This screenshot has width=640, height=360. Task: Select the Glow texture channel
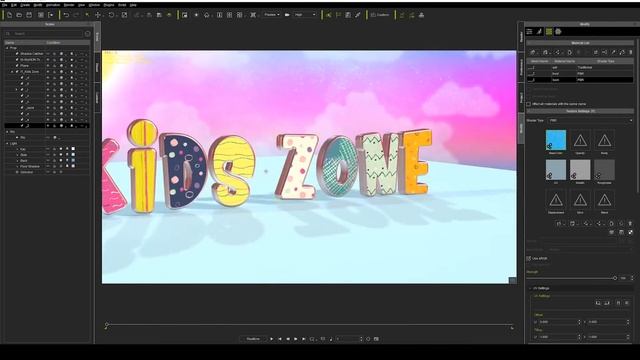coord(580,200)
